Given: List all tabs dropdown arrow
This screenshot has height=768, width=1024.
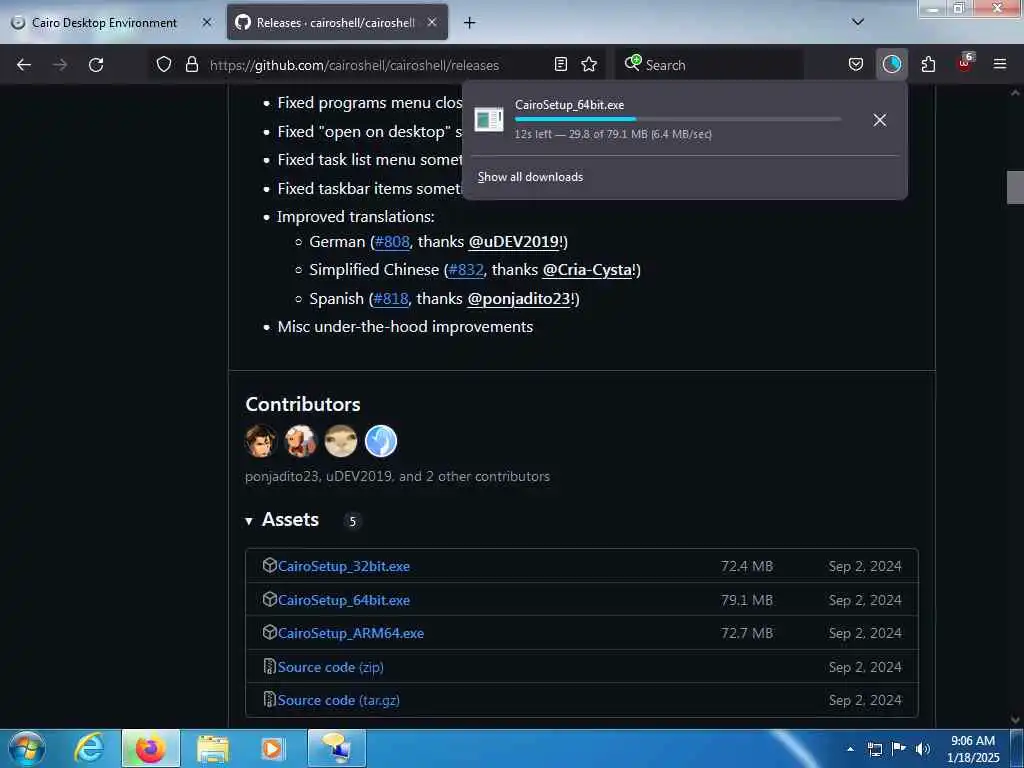Looking at the screenshot, I should tap(858, 22).
